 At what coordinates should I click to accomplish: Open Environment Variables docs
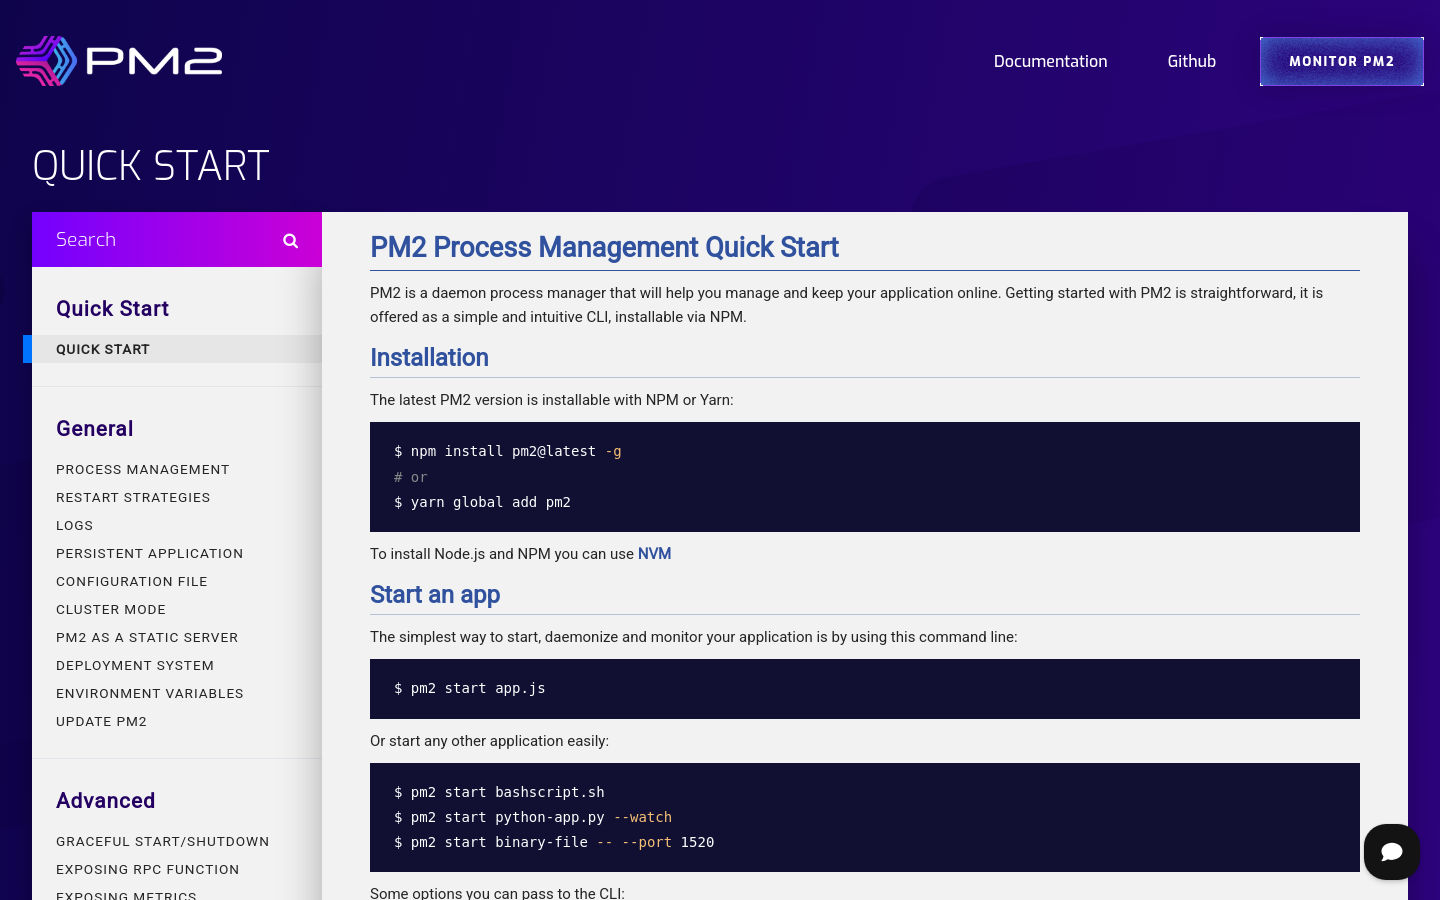click(150, 693)
